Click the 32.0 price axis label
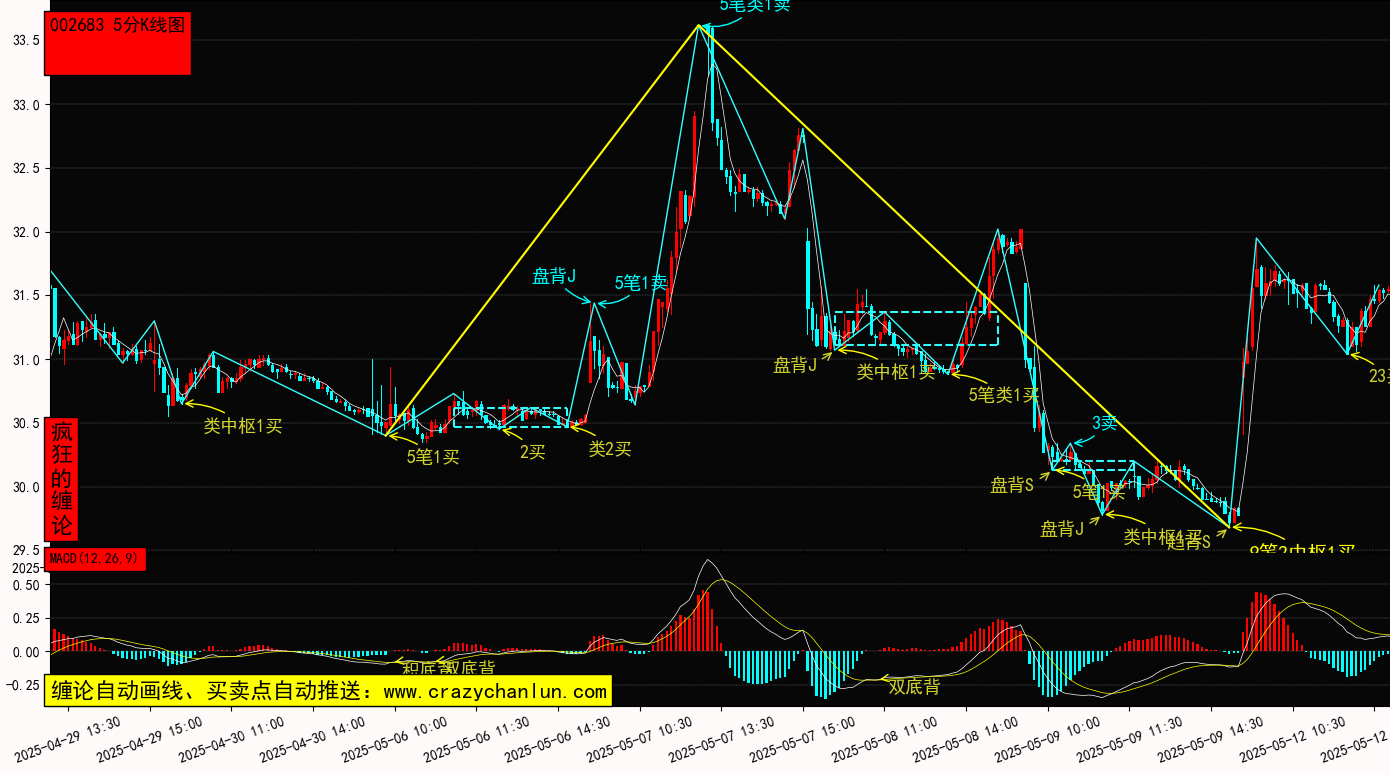Image resolution: width=1390 pixels, height=775 pixels. [26, 232]
